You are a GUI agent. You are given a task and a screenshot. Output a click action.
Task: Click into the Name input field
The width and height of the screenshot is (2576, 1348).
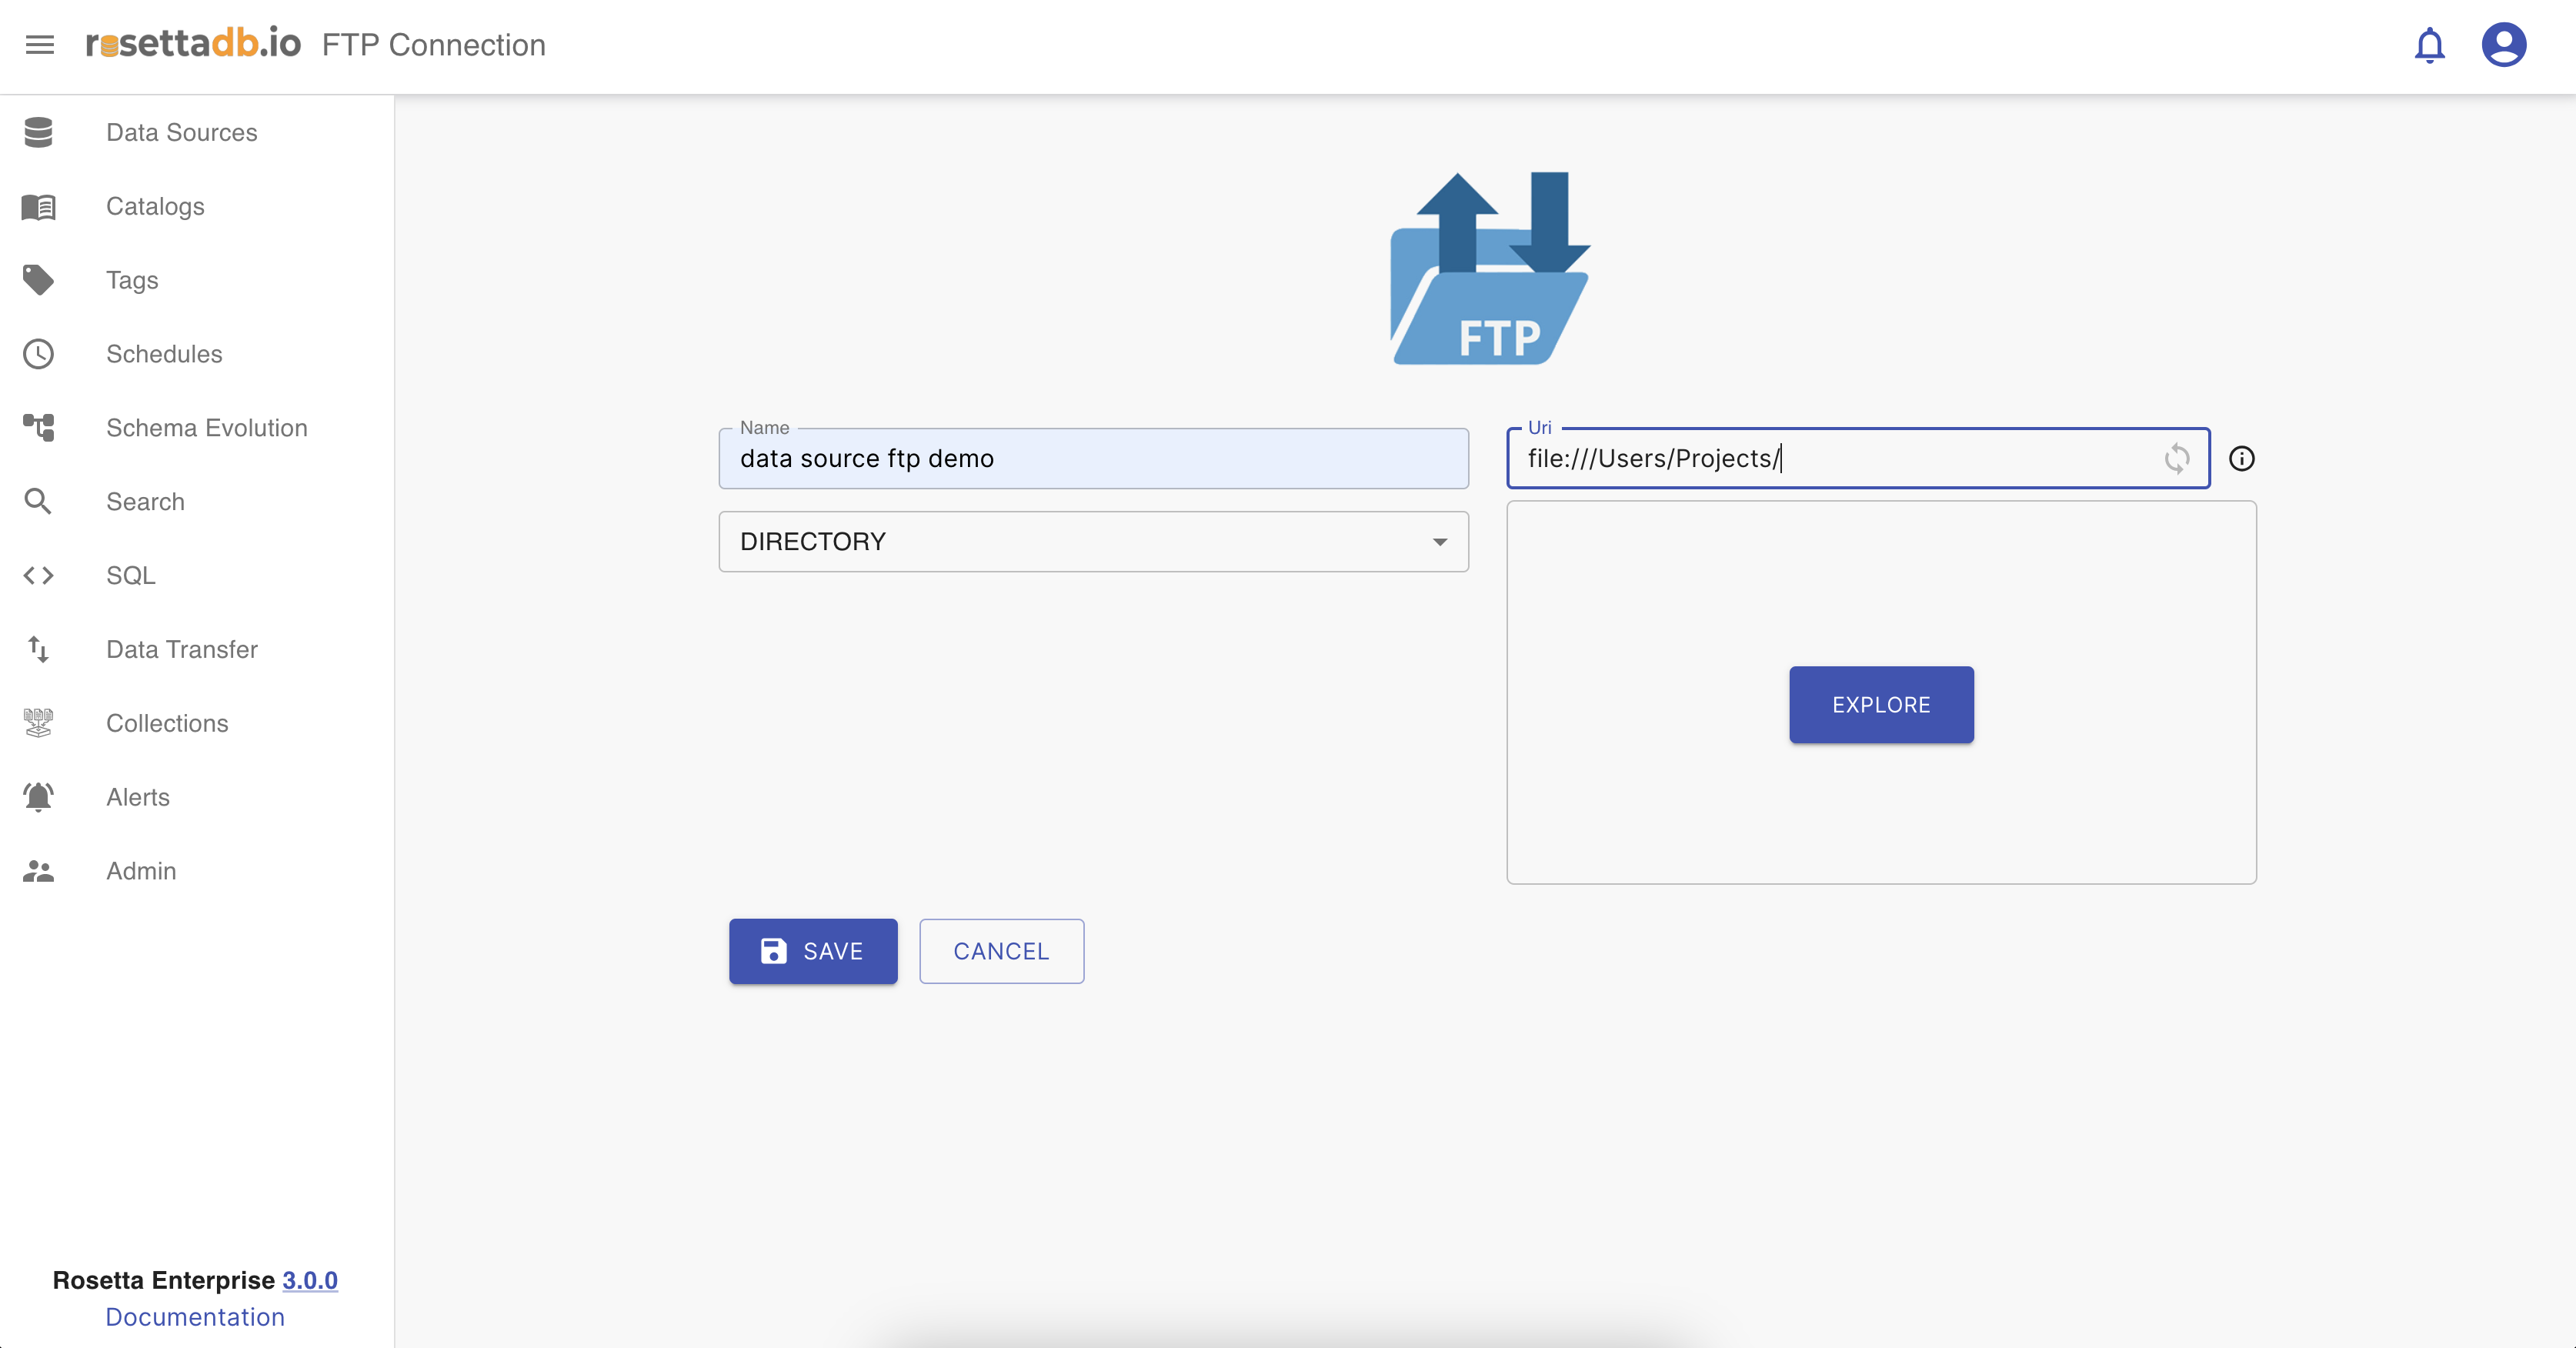tap(1093, 459)
